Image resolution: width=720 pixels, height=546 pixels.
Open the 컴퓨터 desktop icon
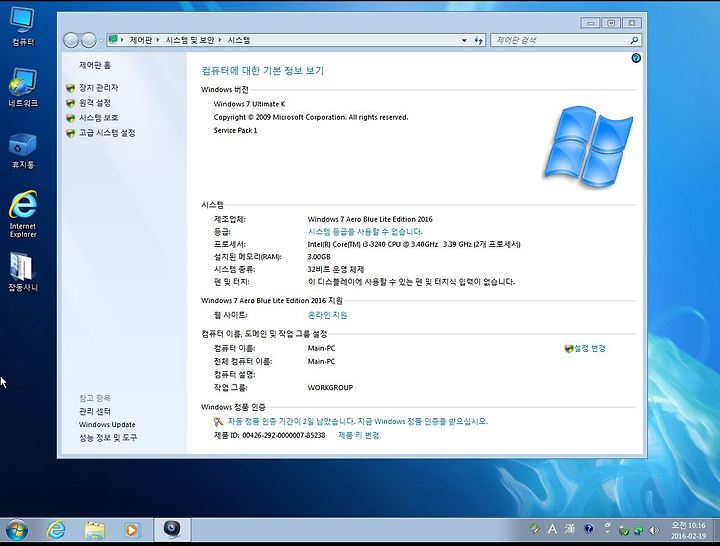tap(22, 27)
